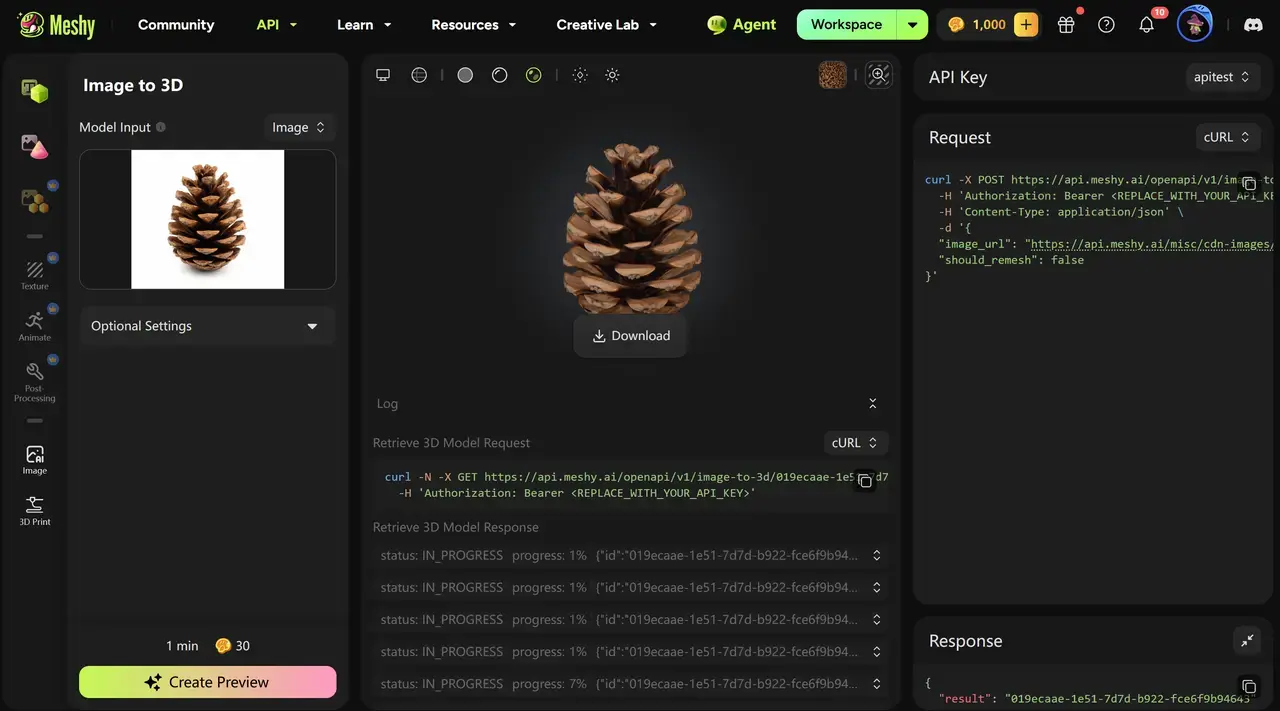This screenshot has width=1280, height=711.
Task: Click the Download button under the model
Action: click(x=631, y=336)
